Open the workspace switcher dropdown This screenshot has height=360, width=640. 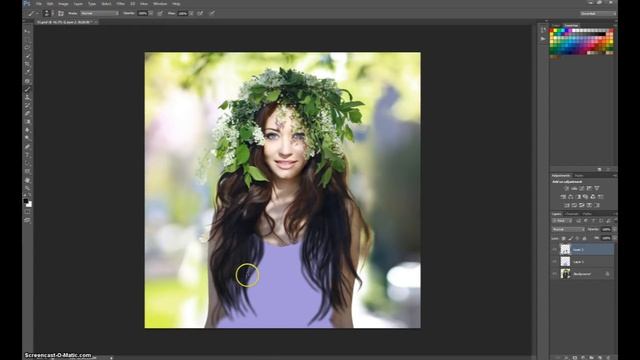click(598, 13)
